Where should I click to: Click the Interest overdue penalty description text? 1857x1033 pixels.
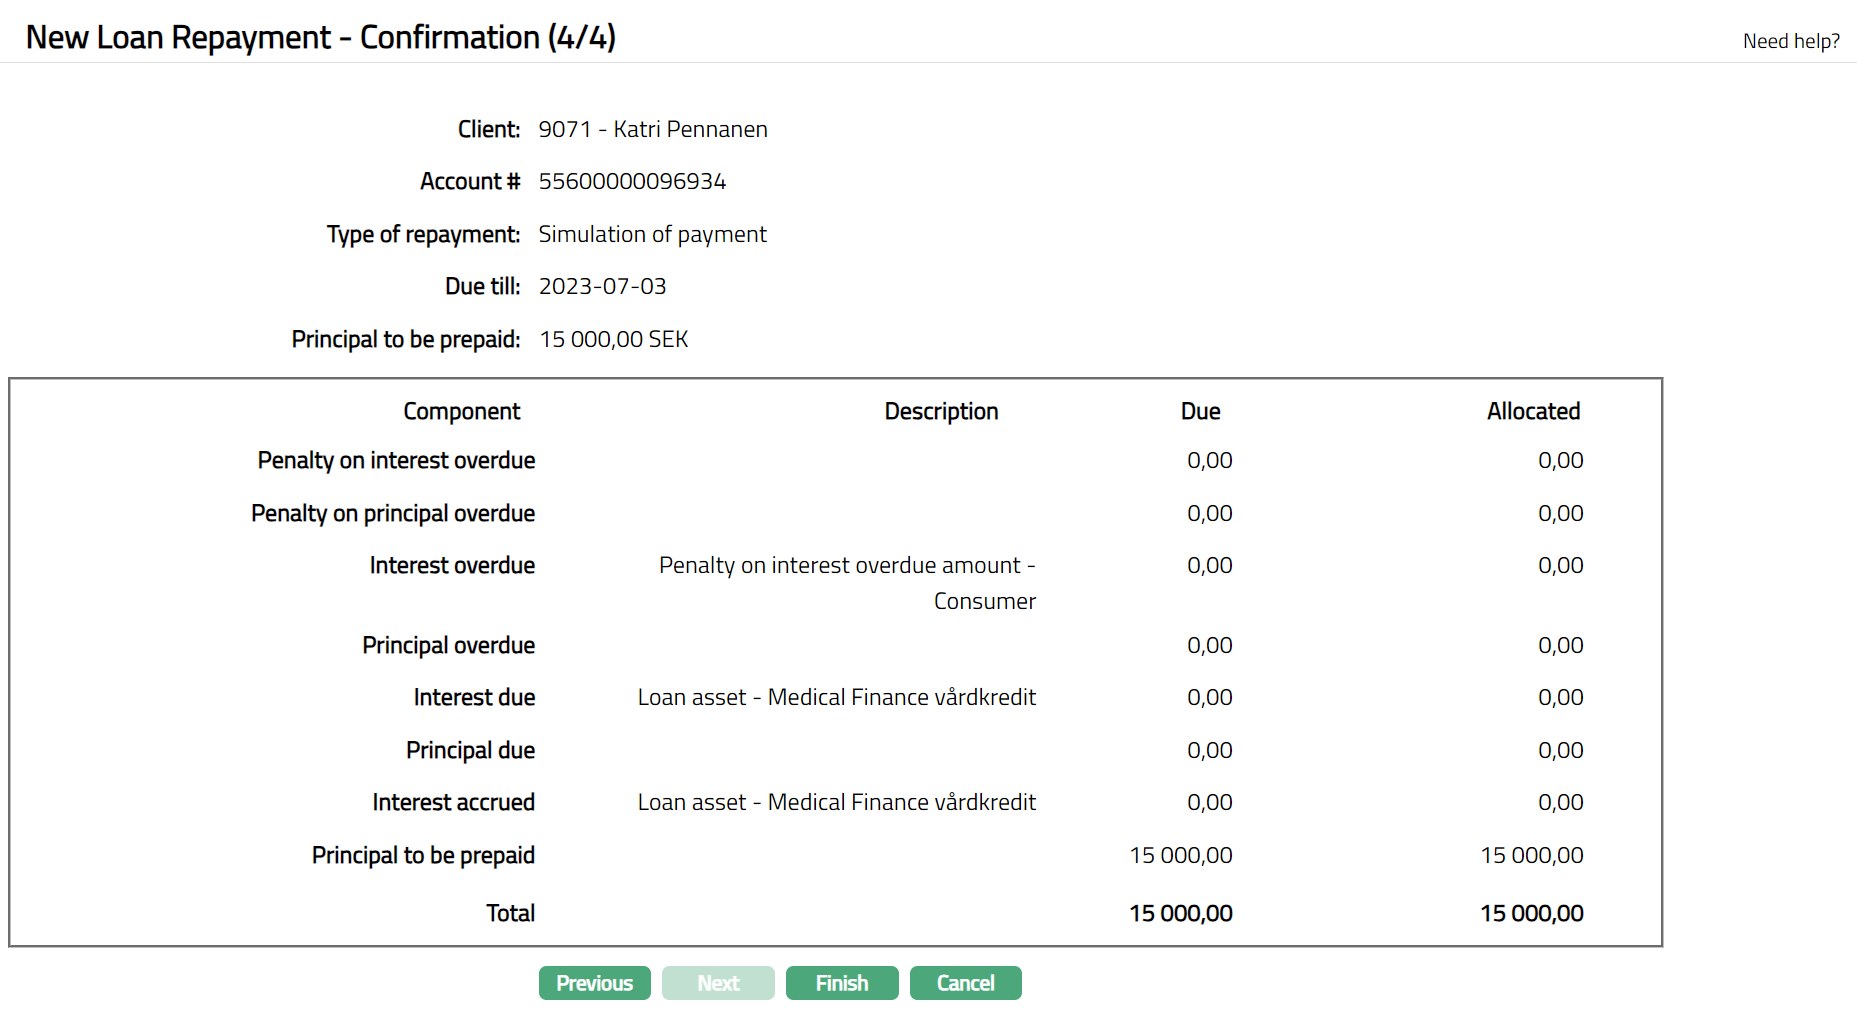846,582
